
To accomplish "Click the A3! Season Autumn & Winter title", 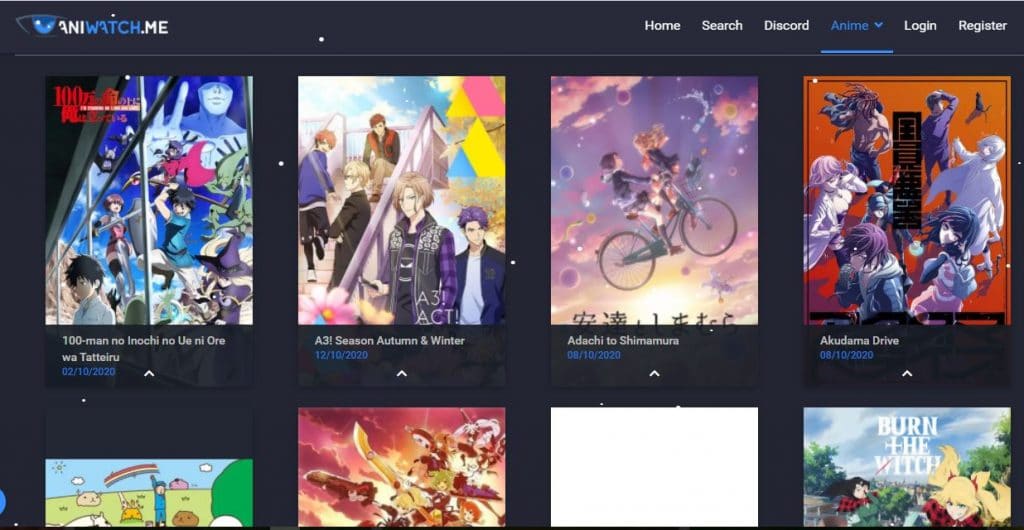I will coord(390,340).
